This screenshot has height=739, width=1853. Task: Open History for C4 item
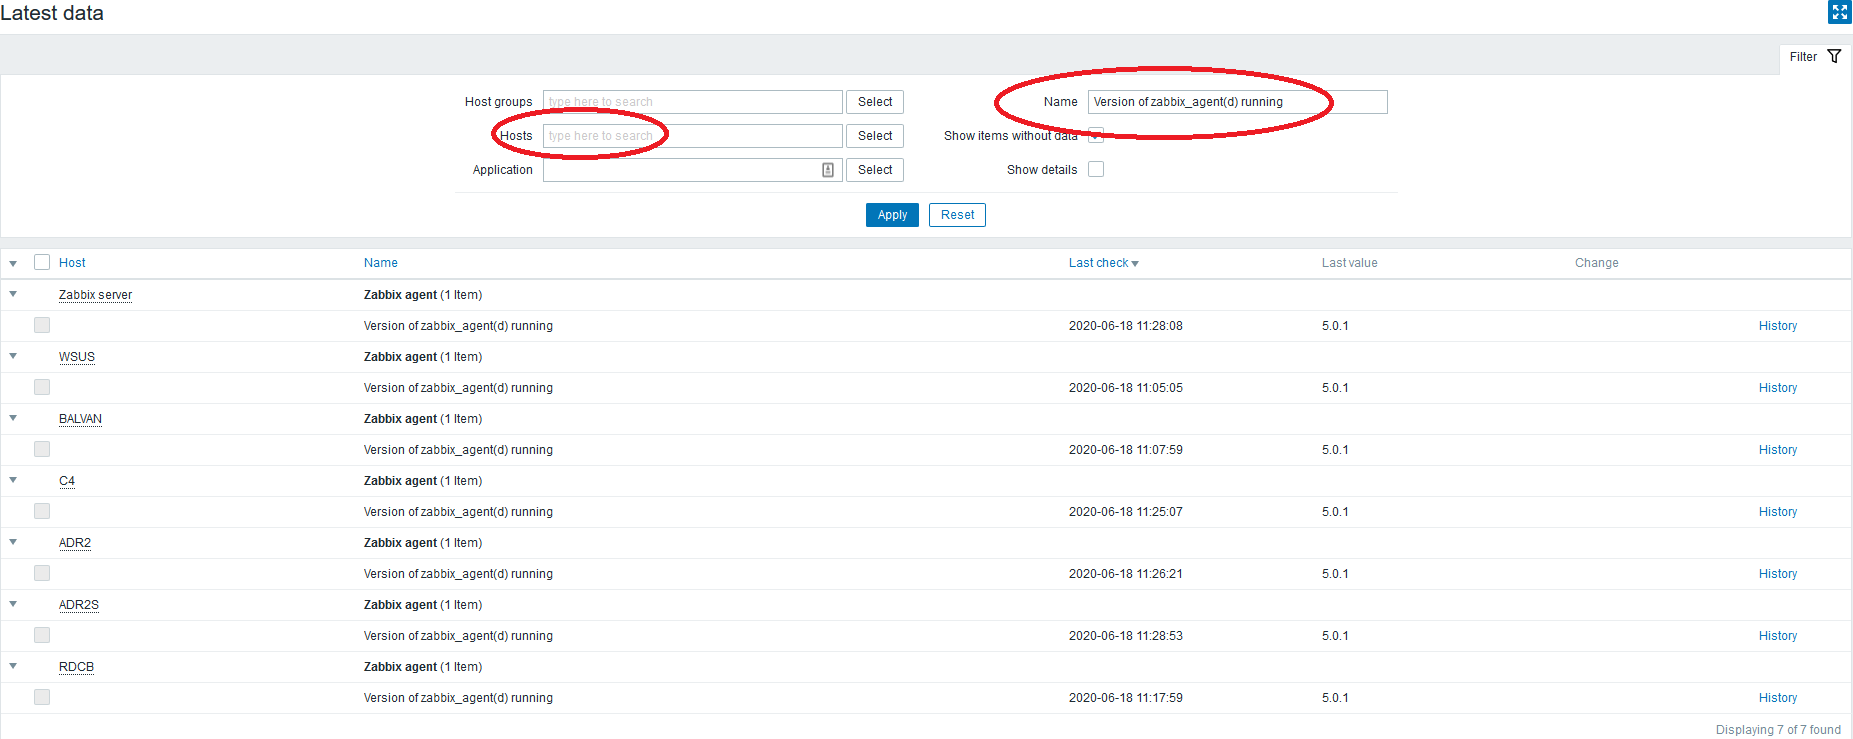tap(1778, 512)
